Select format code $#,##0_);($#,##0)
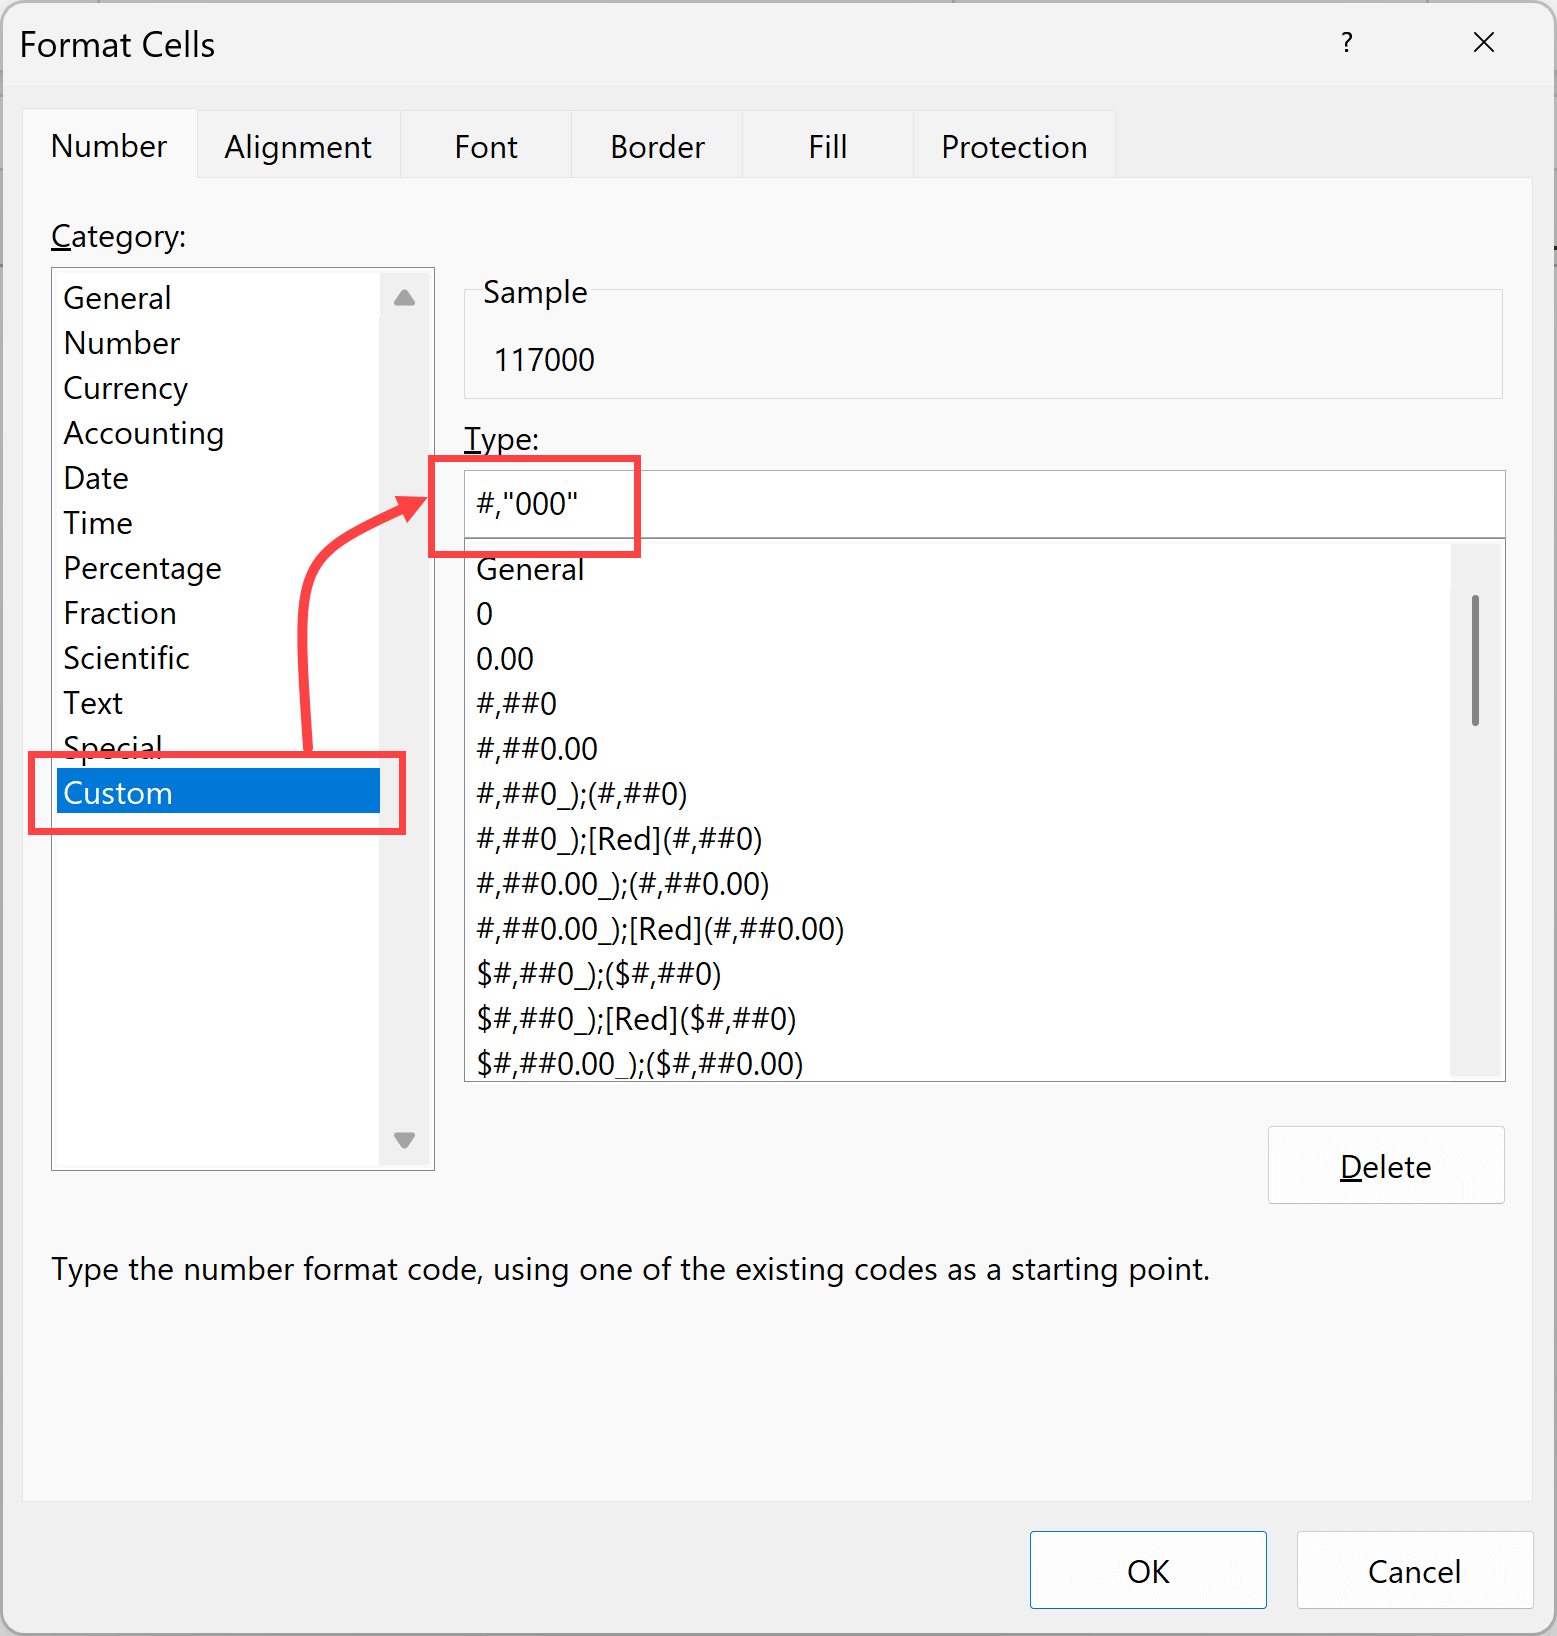This screenshot has width=1557, height=1636. [958, 974]
